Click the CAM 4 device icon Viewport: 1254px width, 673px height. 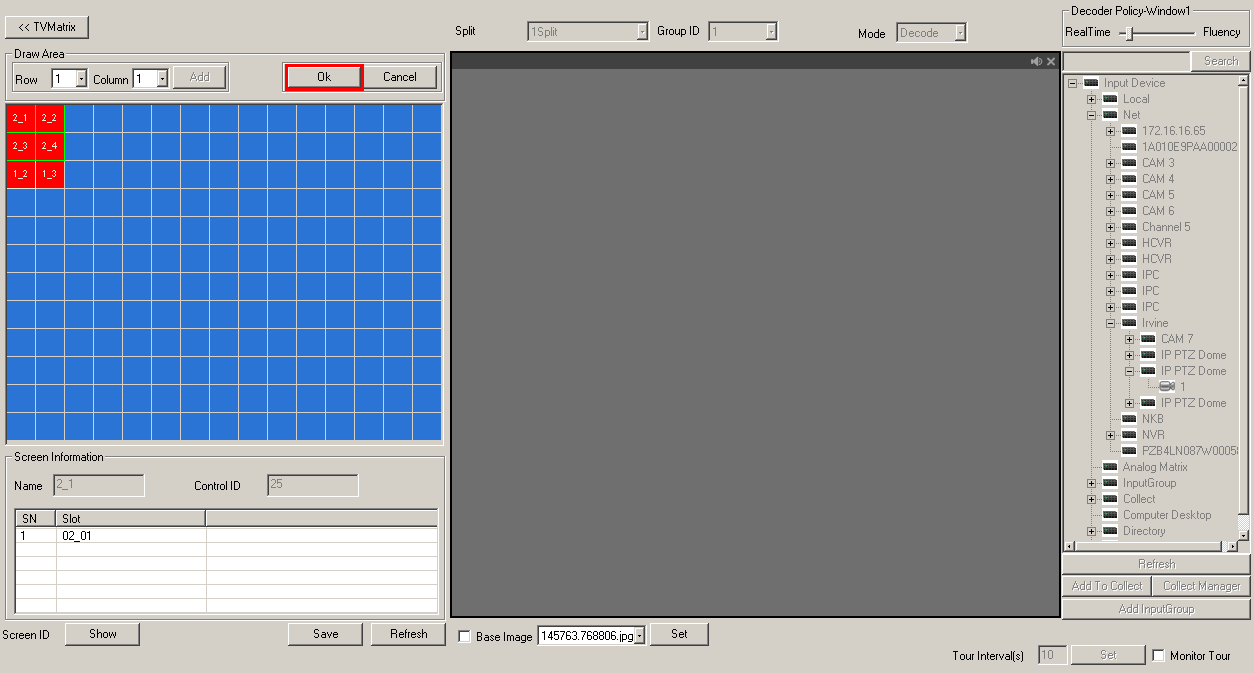click(1129, 179)
